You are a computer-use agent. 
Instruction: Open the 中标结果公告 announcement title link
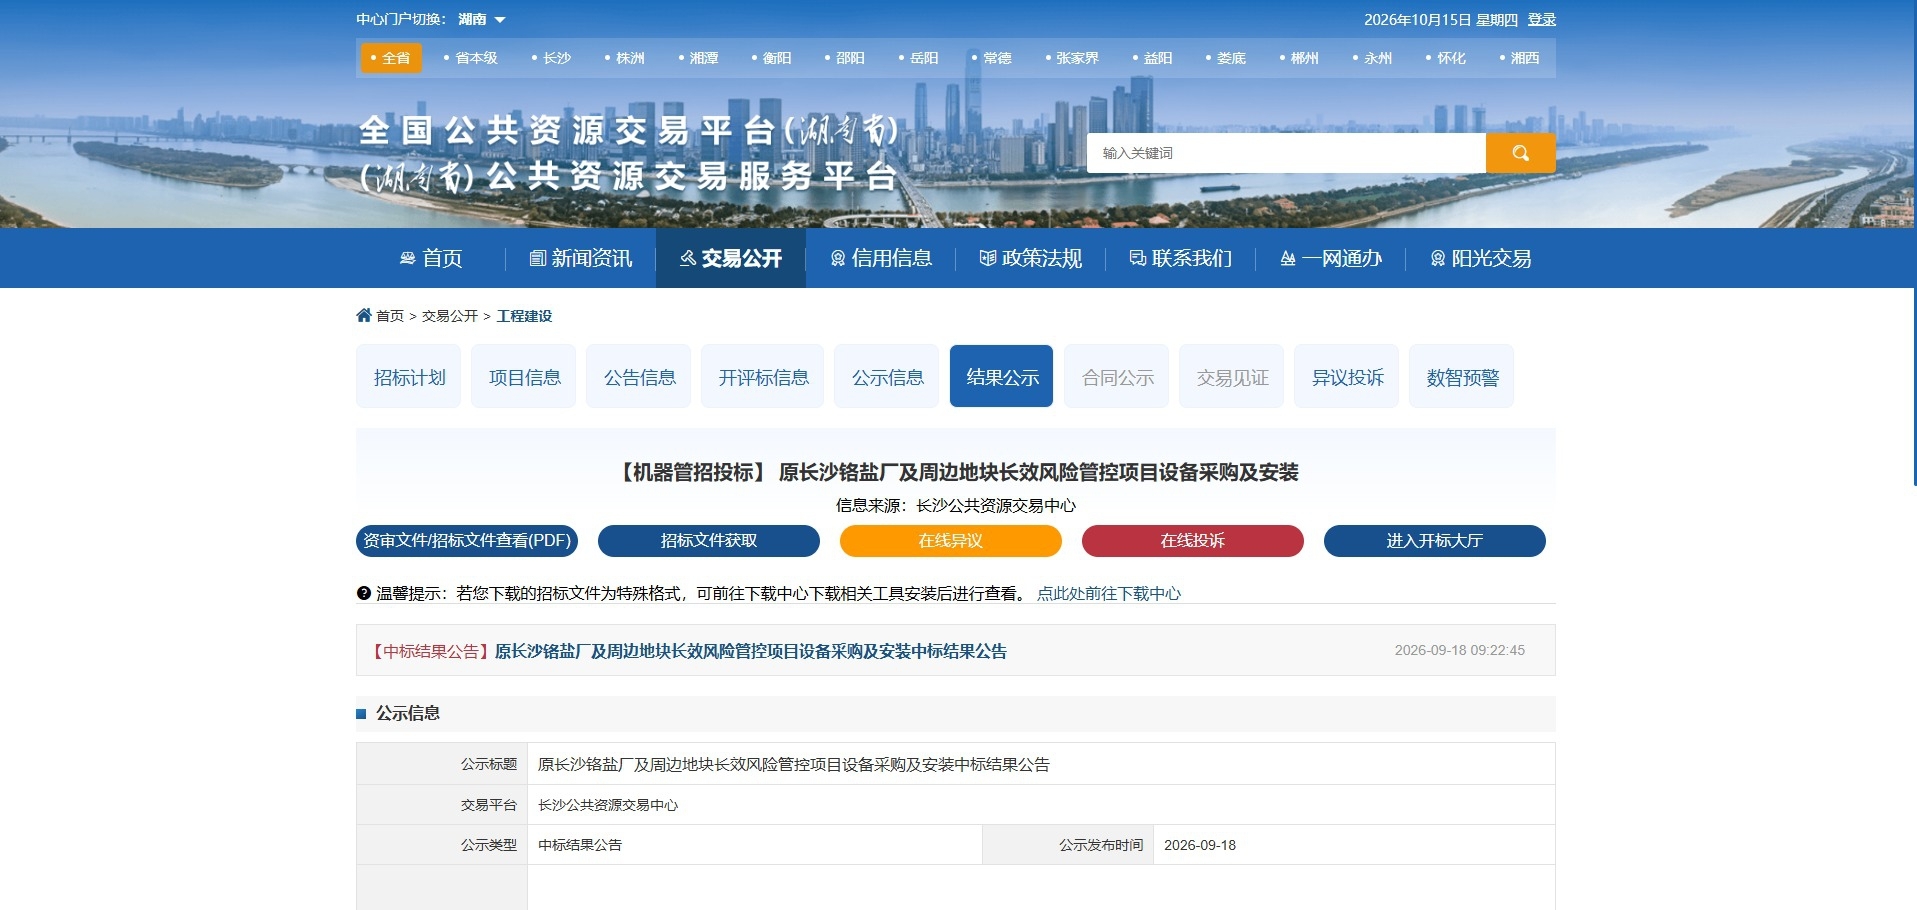point(750,651)
